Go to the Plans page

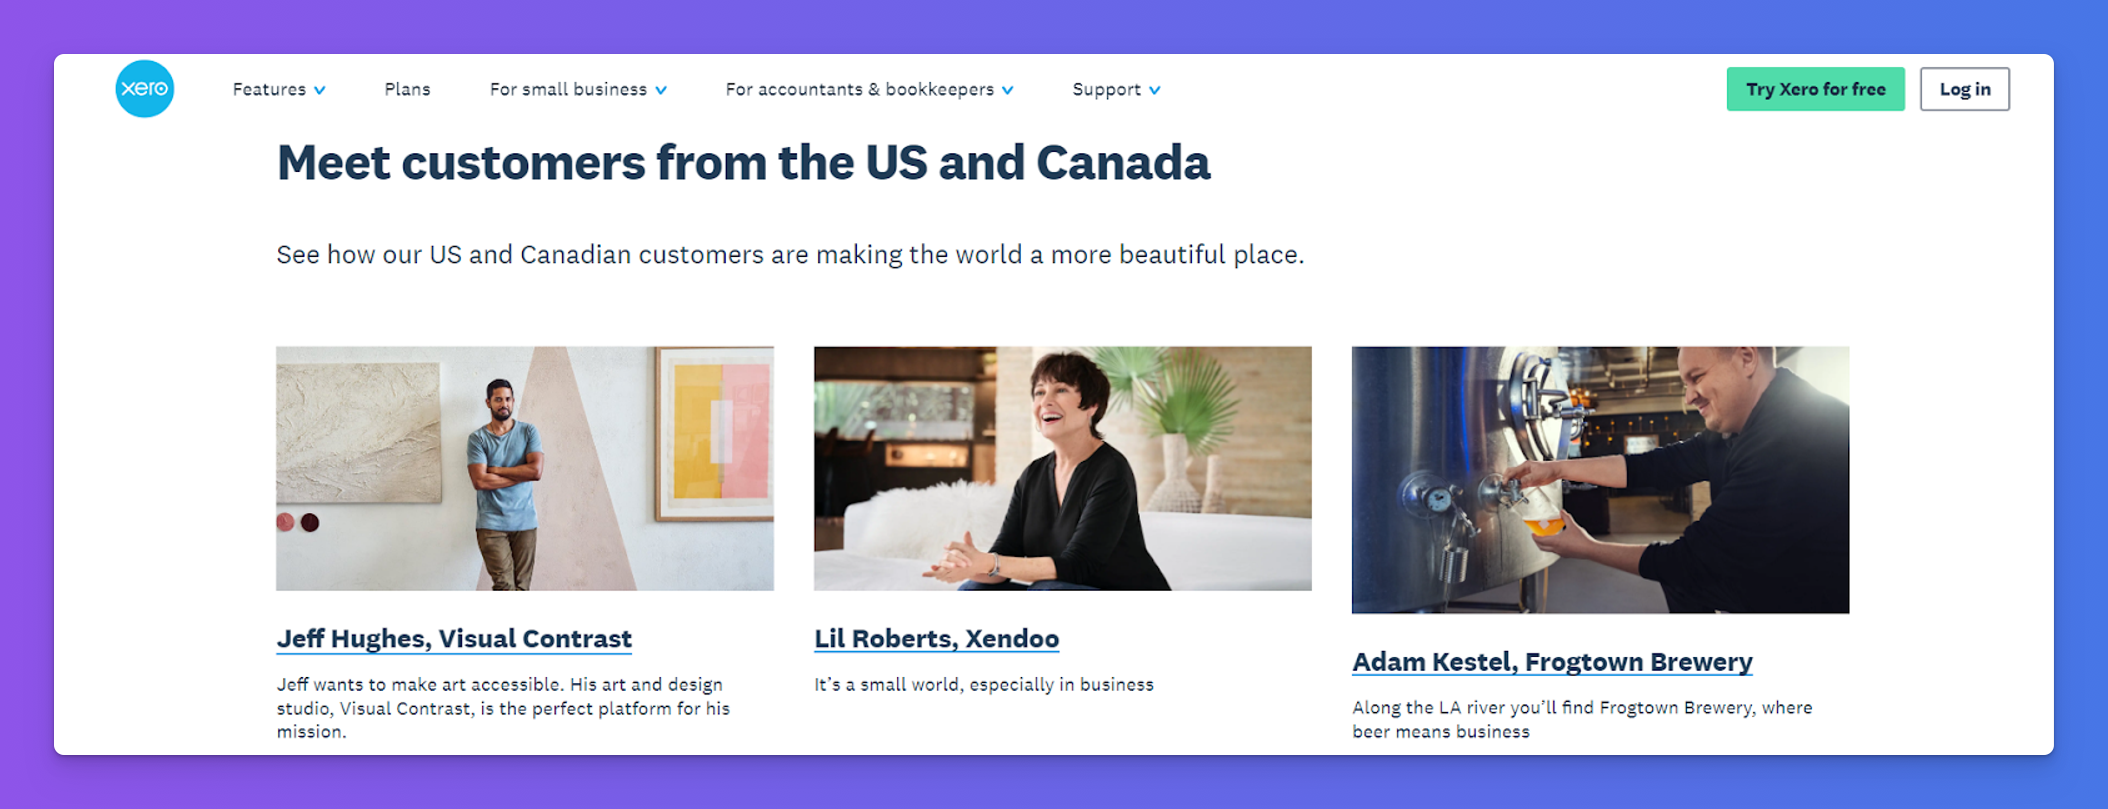click(407, 90)
